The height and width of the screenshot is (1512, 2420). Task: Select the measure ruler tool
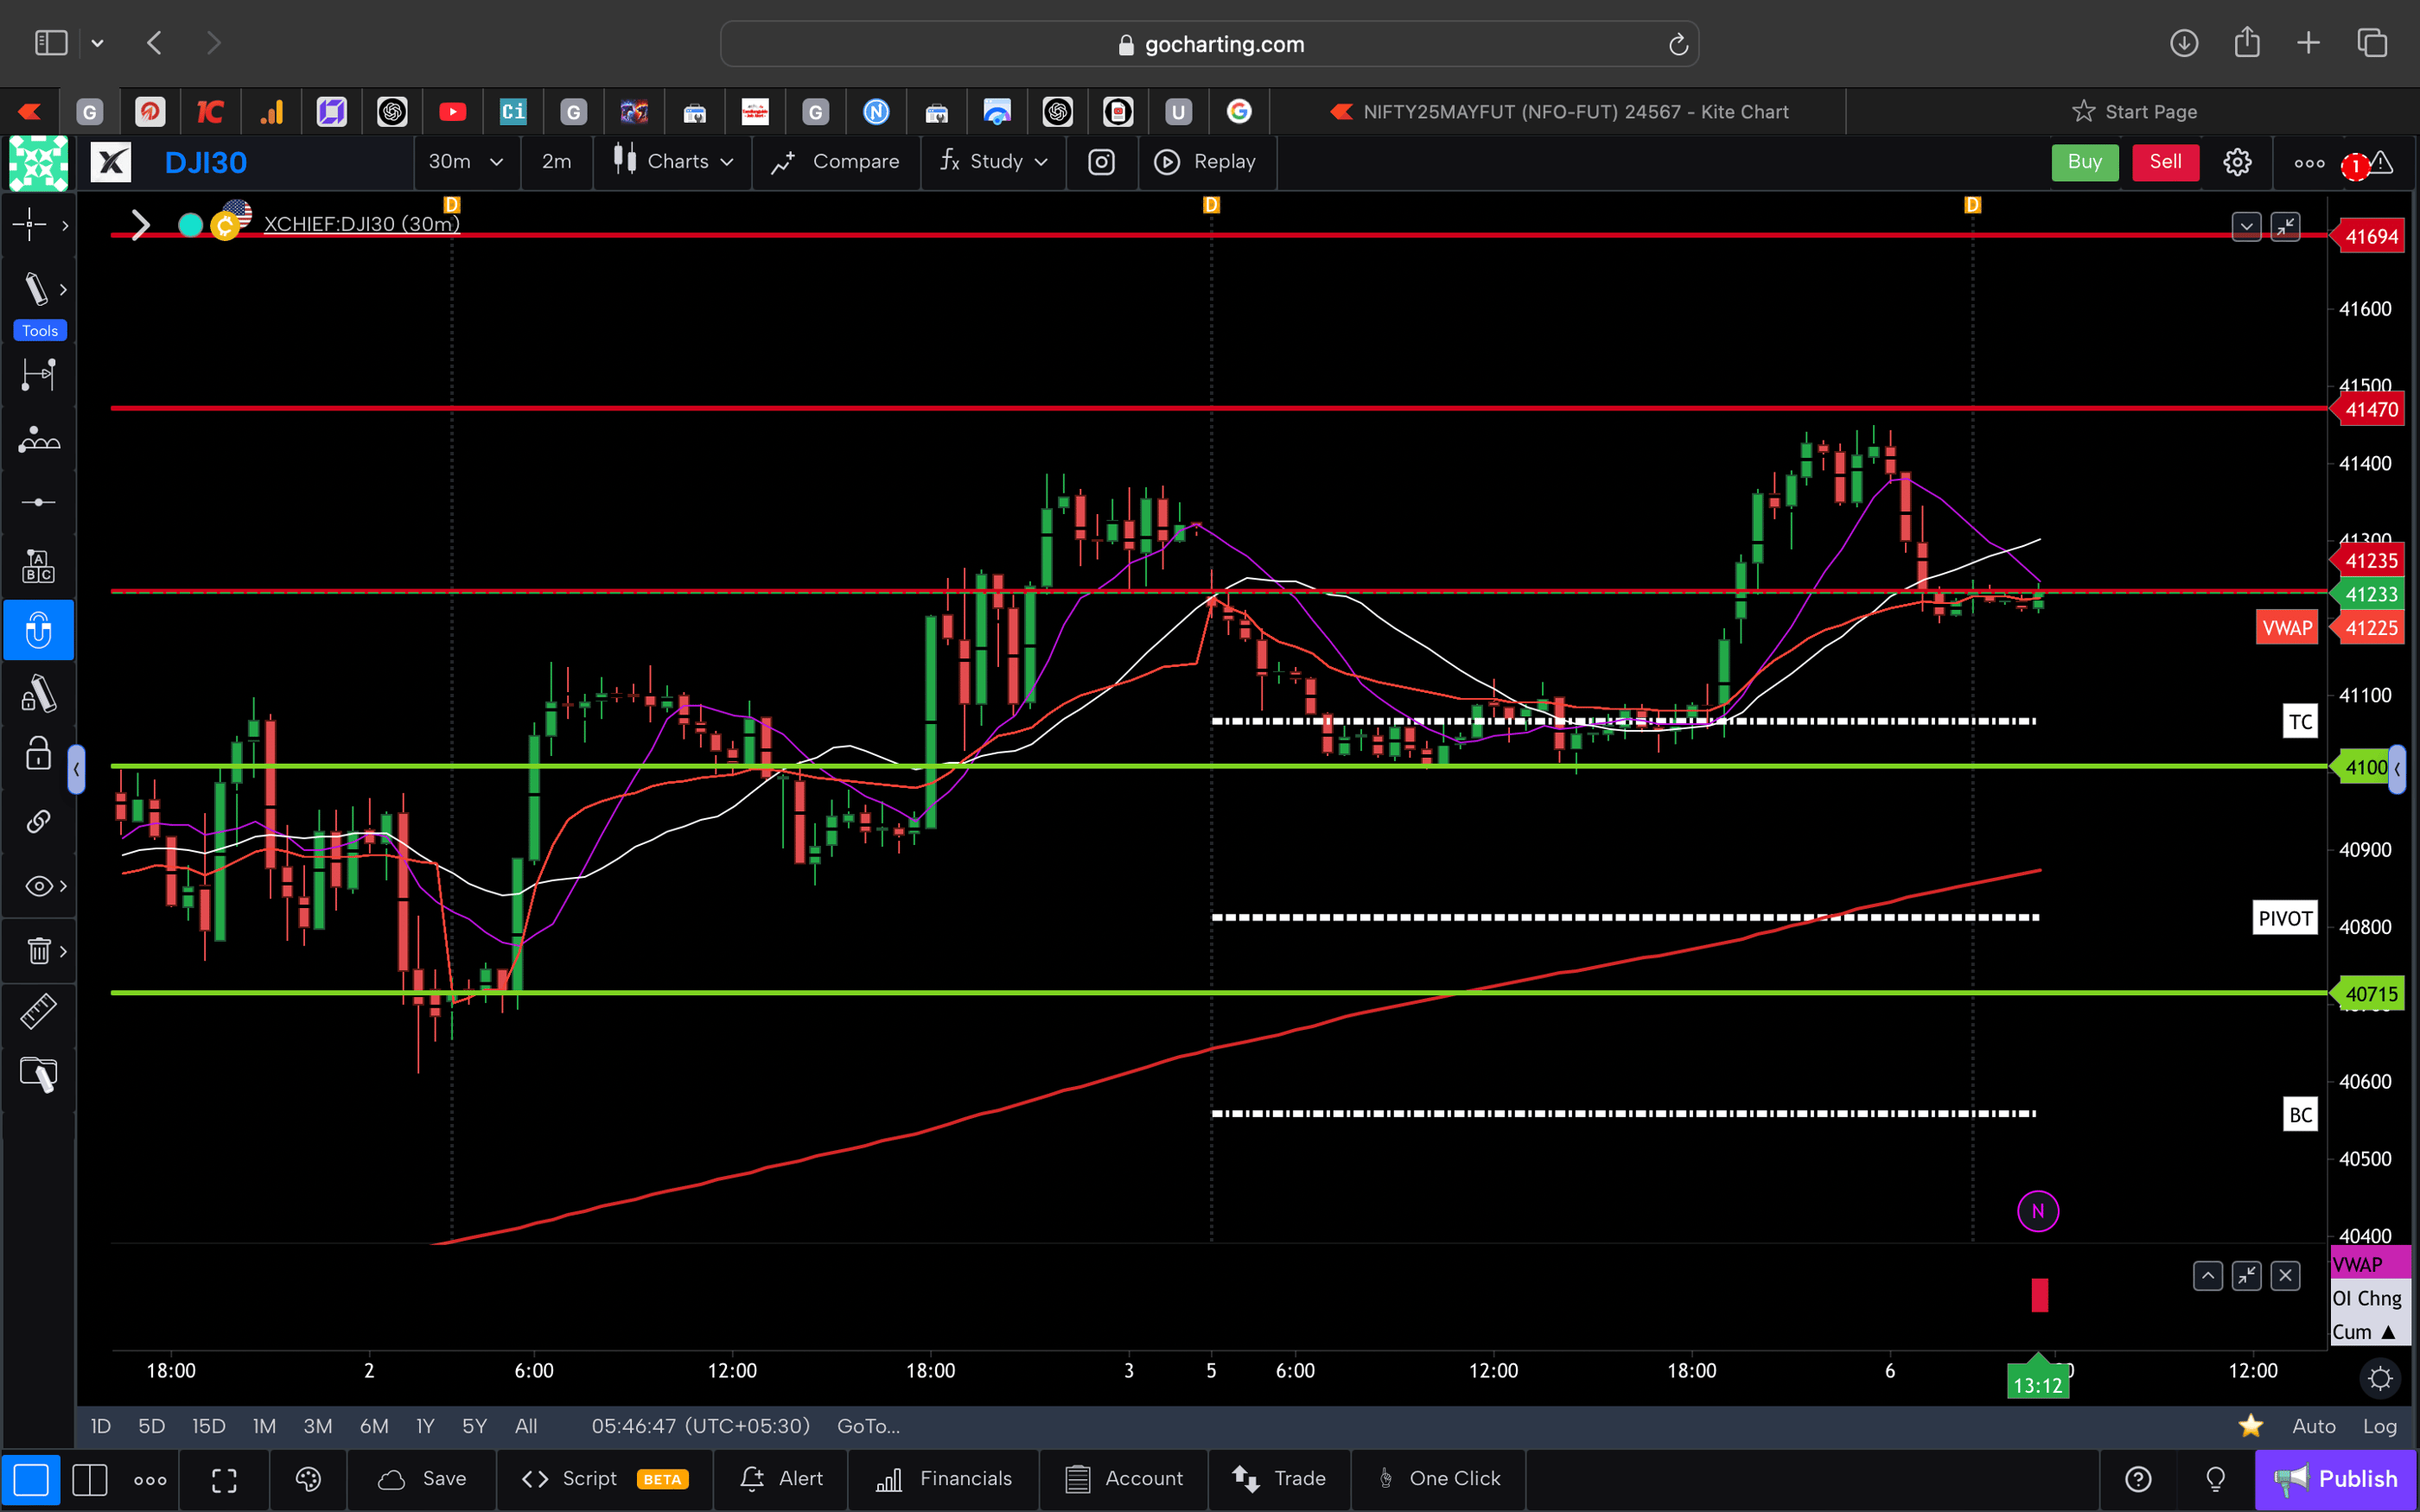(x=39, y=1011)
